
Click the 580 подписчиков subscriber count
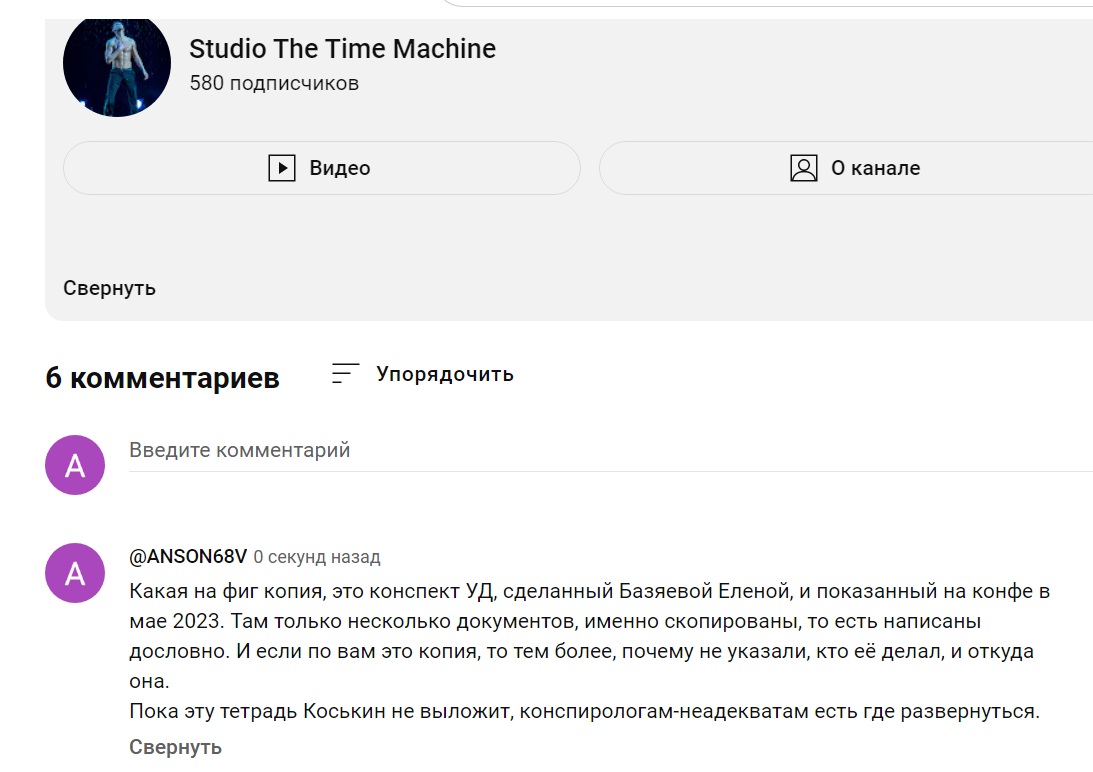(x=274, y=83)
